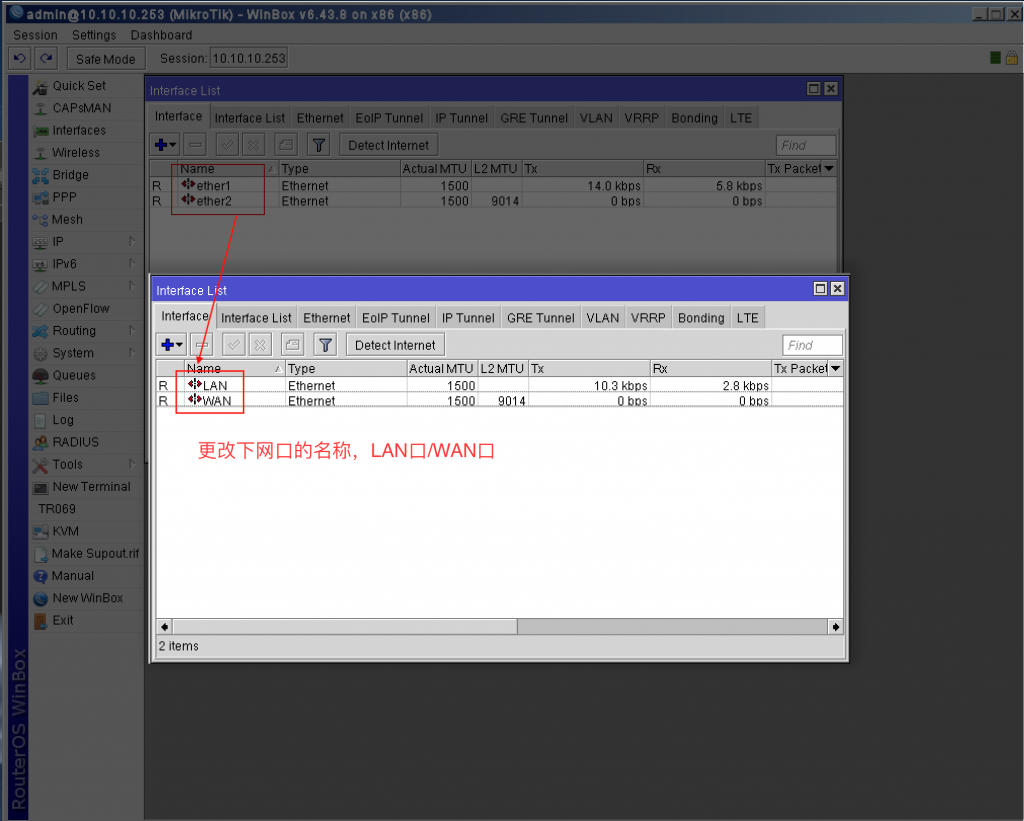Open Add (plus) dropdown in front window
Screen dimensions: 1024x821
tap(172, 345)
